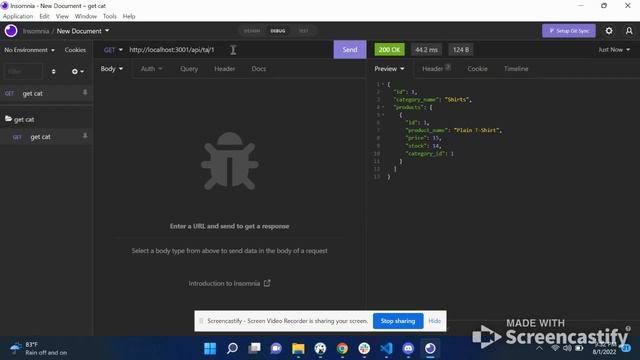Open the Tools menu
Image resolution: width=640 pixels, height=360 pixels.
click(x=109, y=16)
